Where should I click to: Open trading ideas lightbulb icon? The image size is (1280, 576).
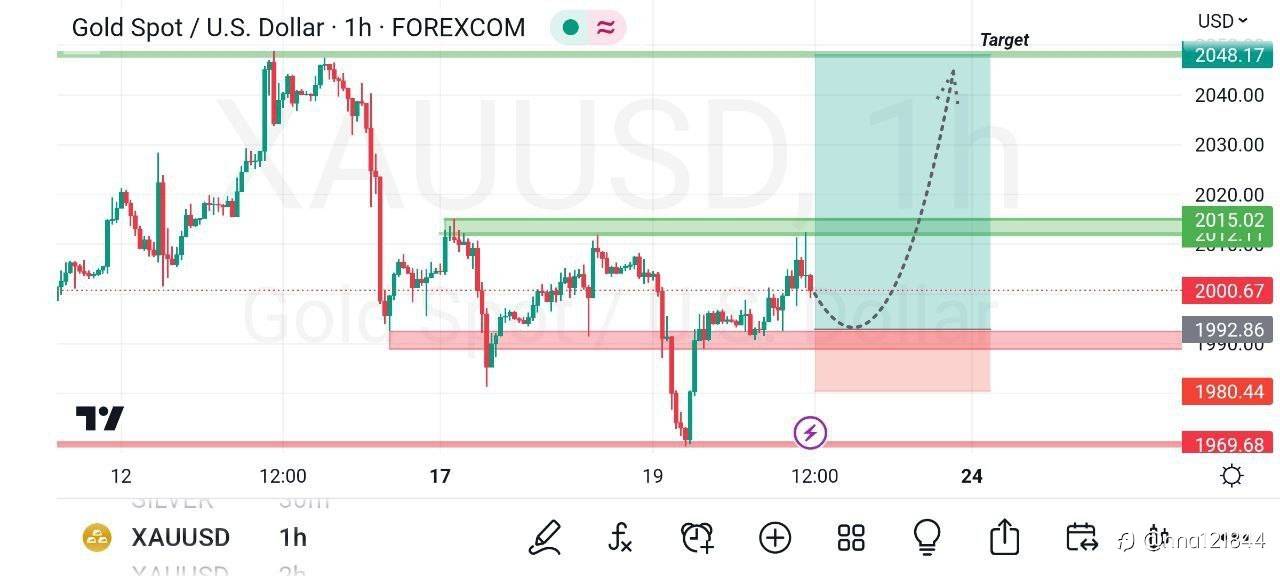point(927,538)
